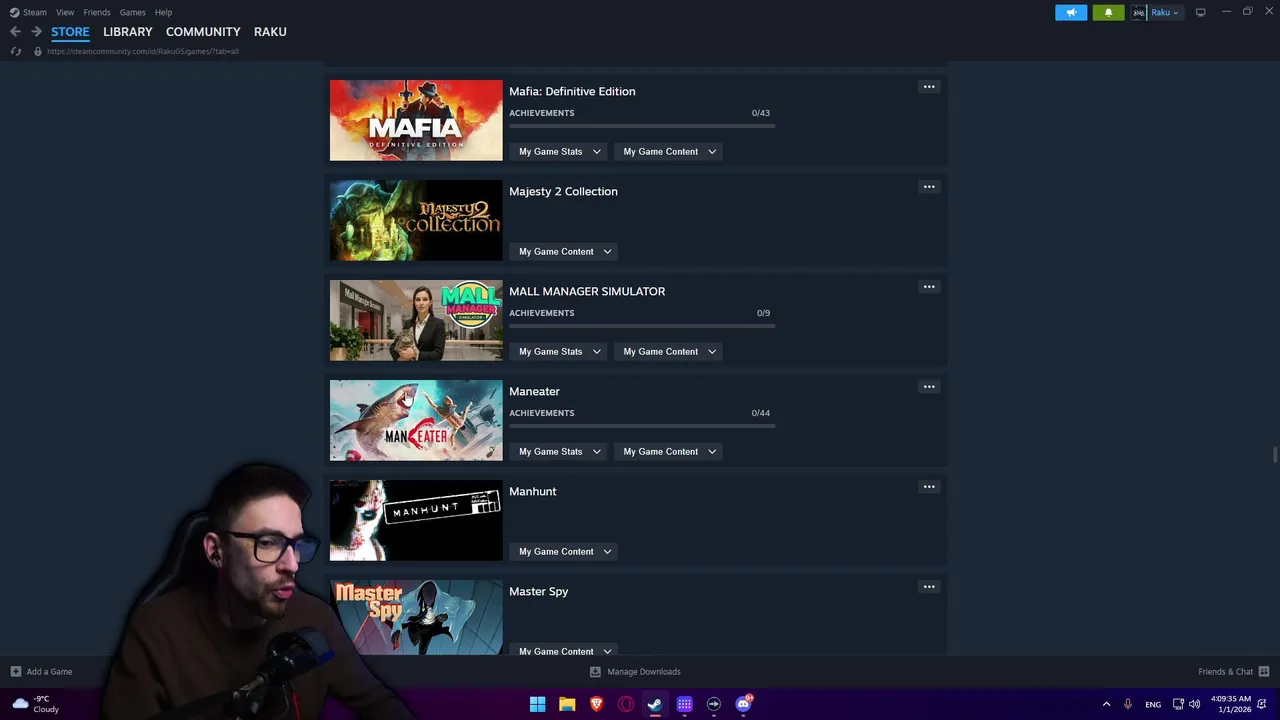Go forward with the navigation arrow
Image resolution: width=1280 pixels, height=720 pixels.
coord(36,32)
